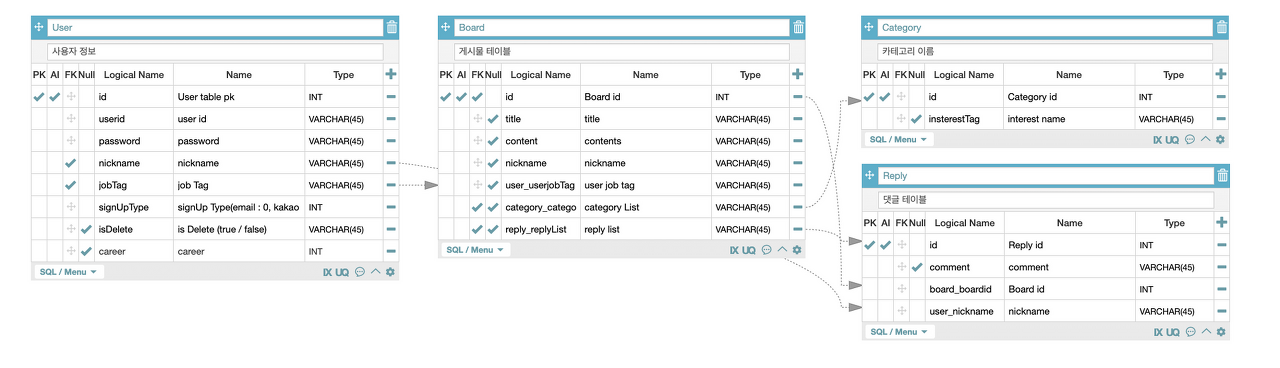The height and width of the screenshot is (368, 1280).
Task: Edit Board table description '게시물 테이블'
Action: click(622, 51)
